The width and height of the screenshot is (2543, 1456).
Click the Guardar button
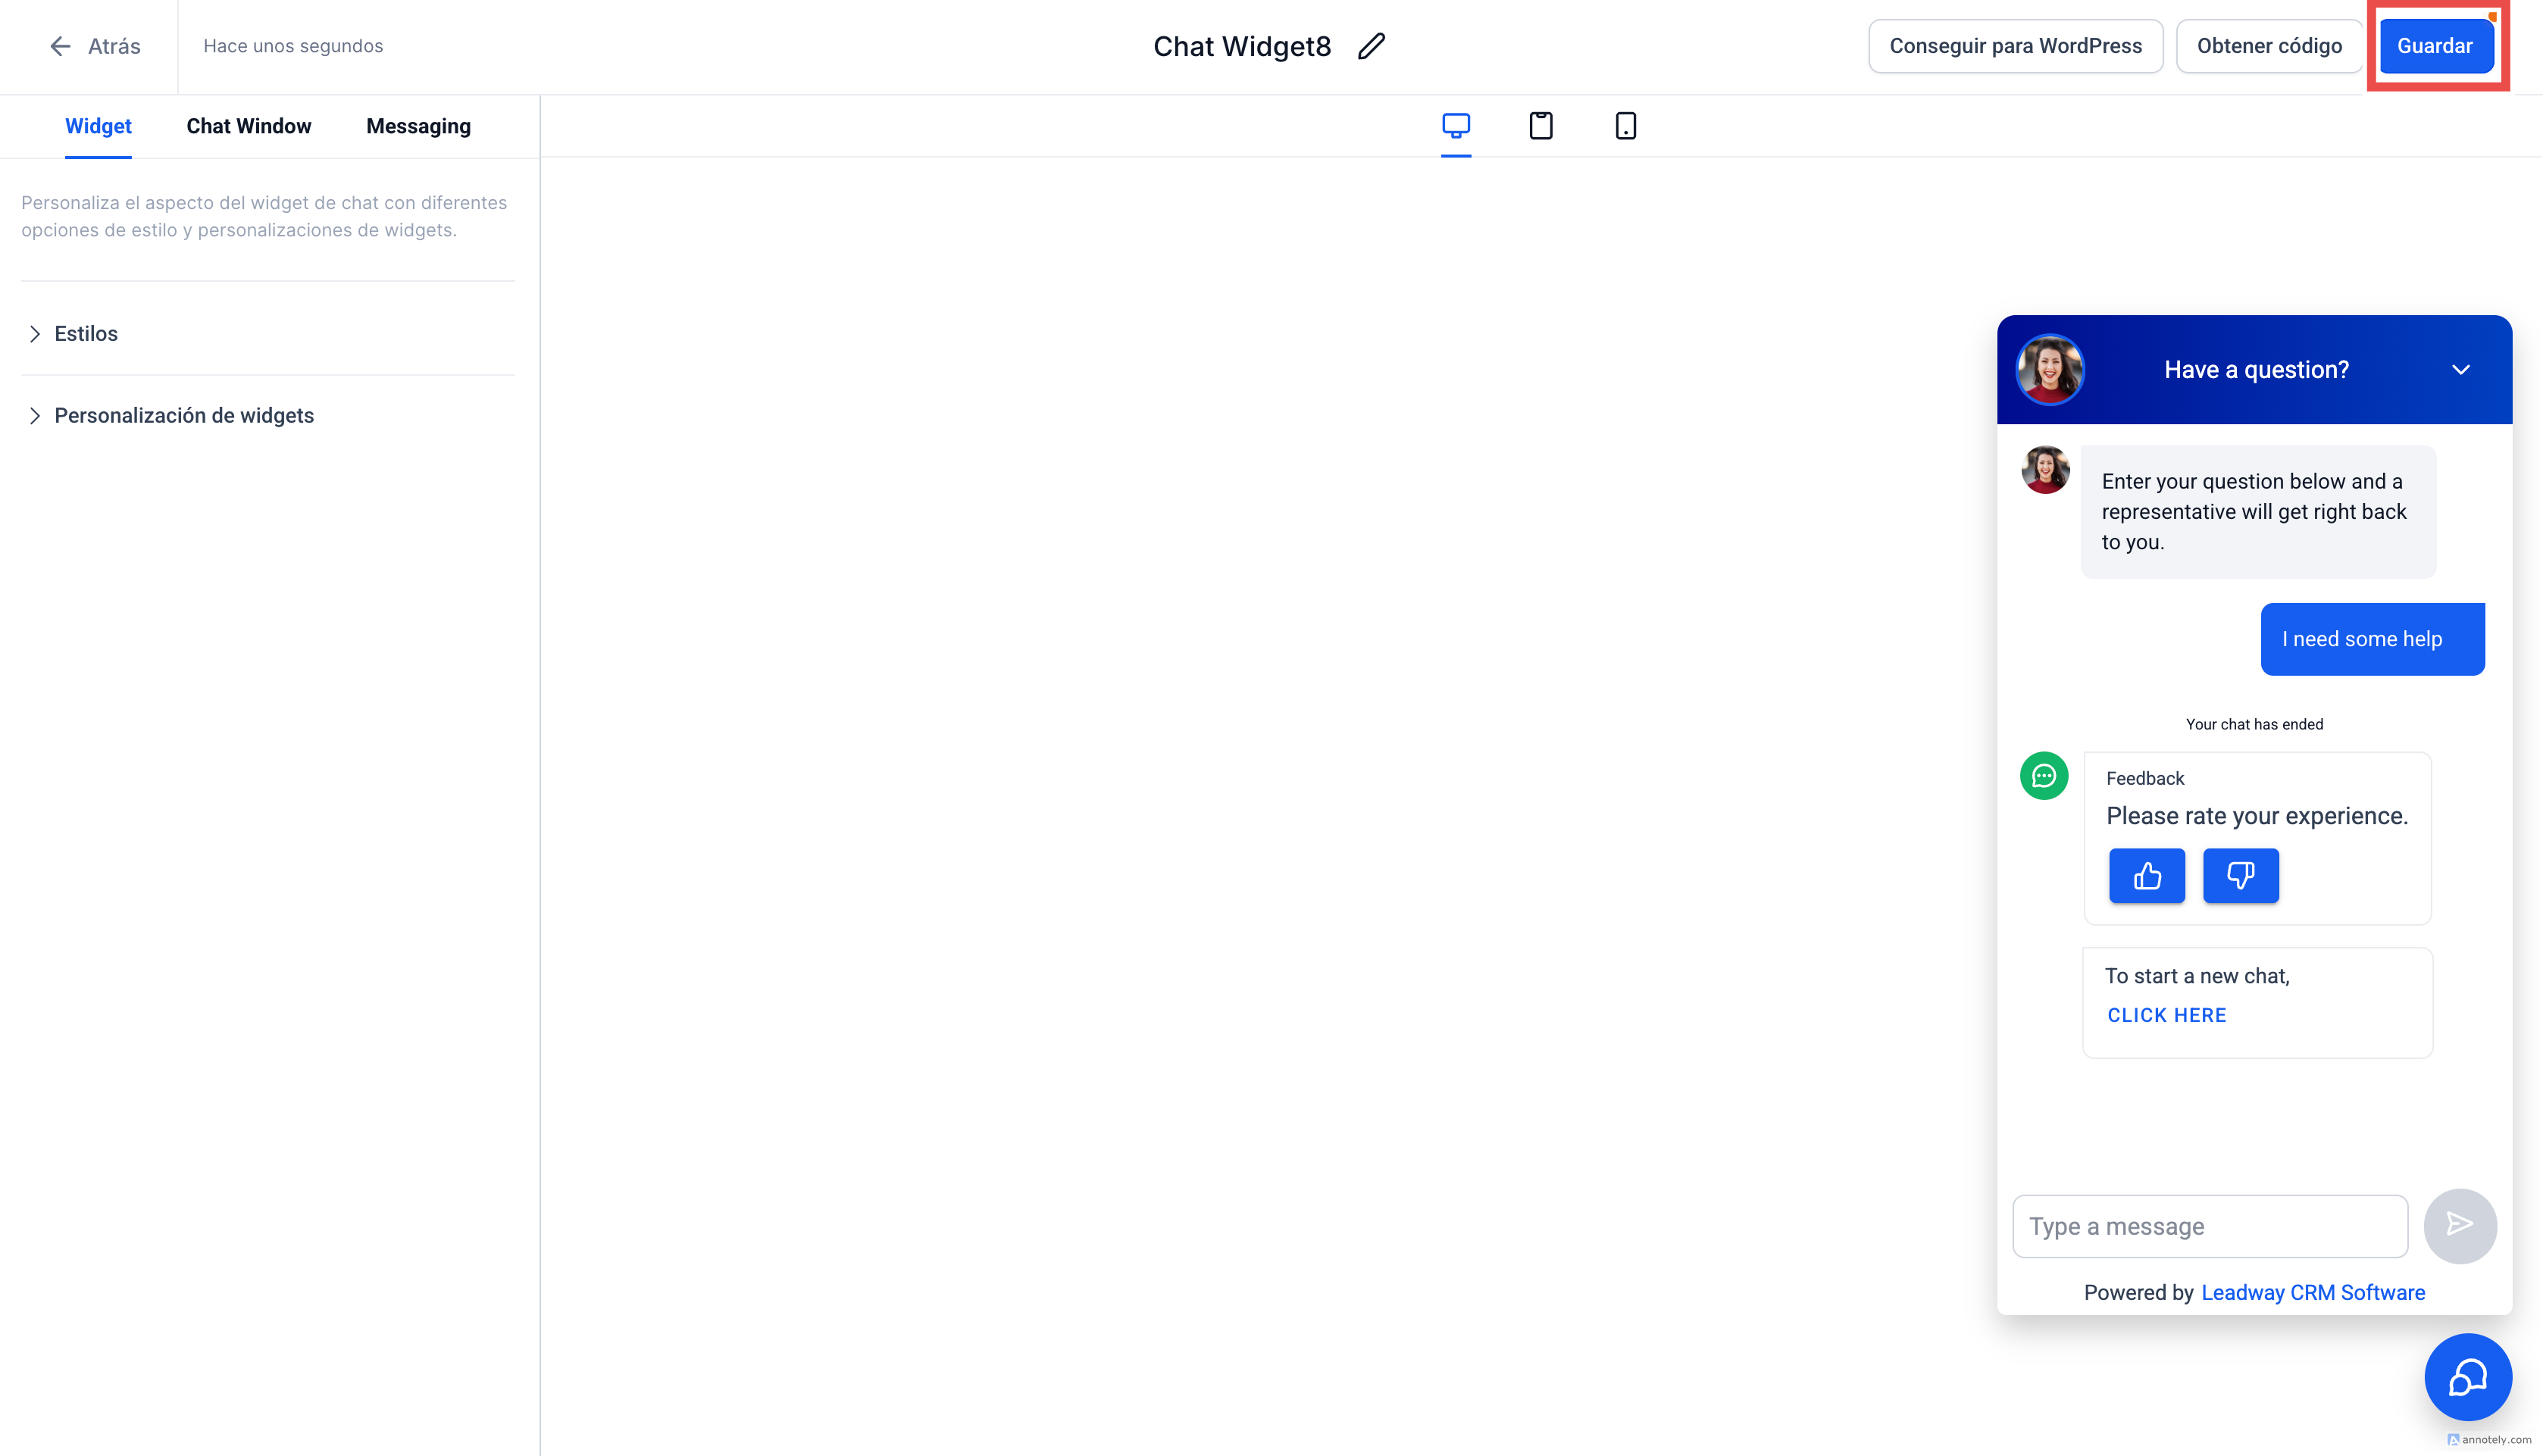pos(2434,46)
